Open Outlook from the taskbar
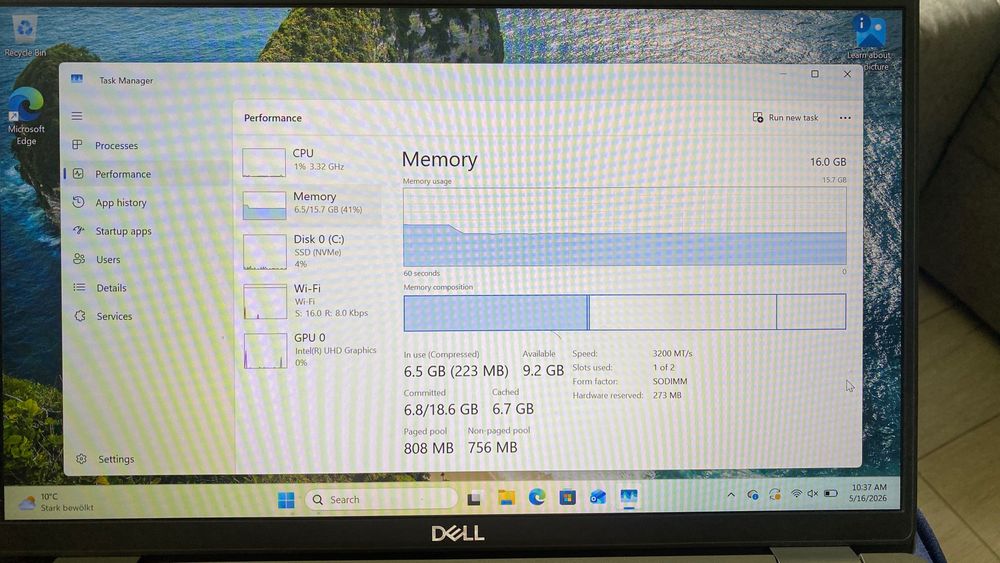The image size is (1000, 563). 598,497
